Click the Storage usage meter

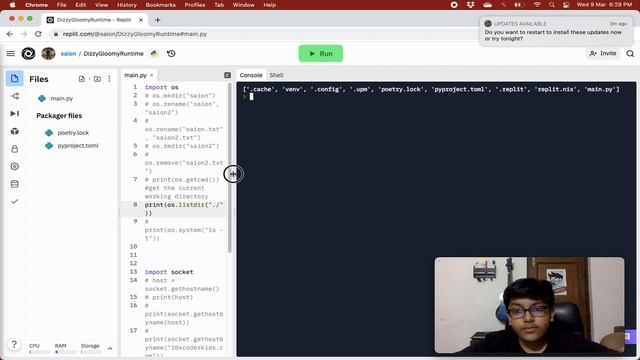90,348
